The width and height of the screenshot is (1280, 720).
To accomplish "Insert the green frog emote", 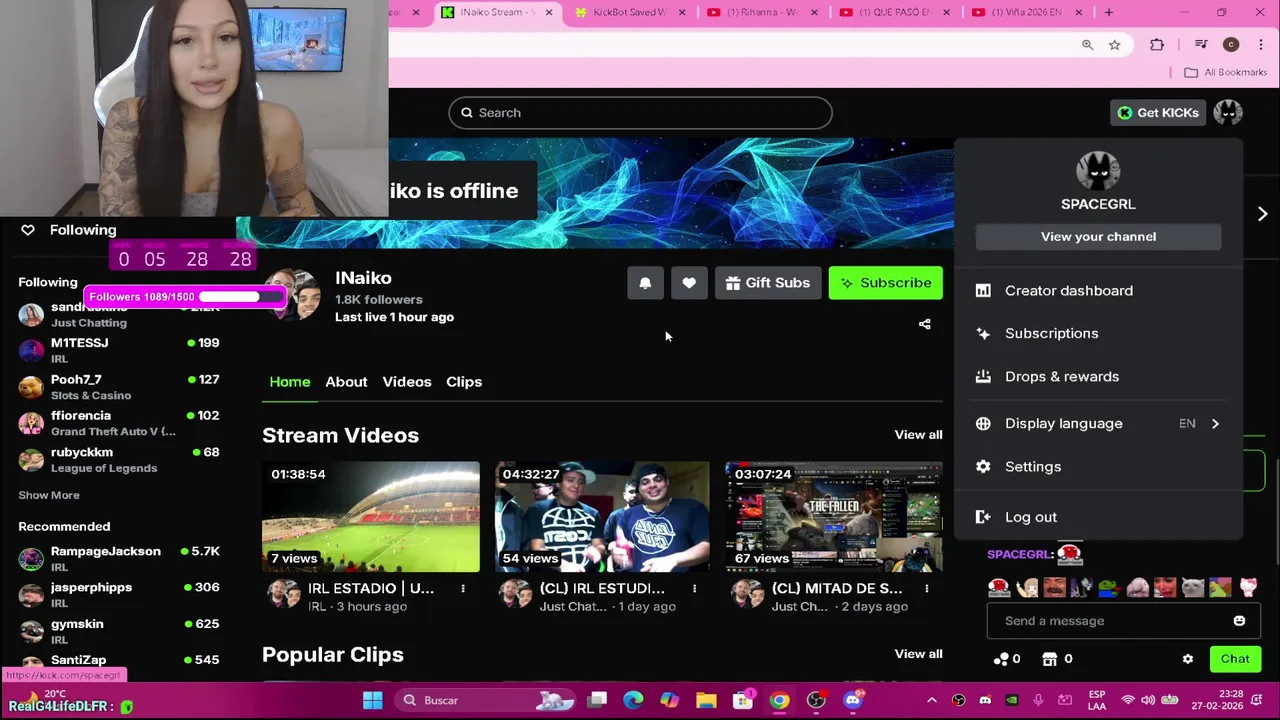I will pyautogui.click(x=1110, y=587).
